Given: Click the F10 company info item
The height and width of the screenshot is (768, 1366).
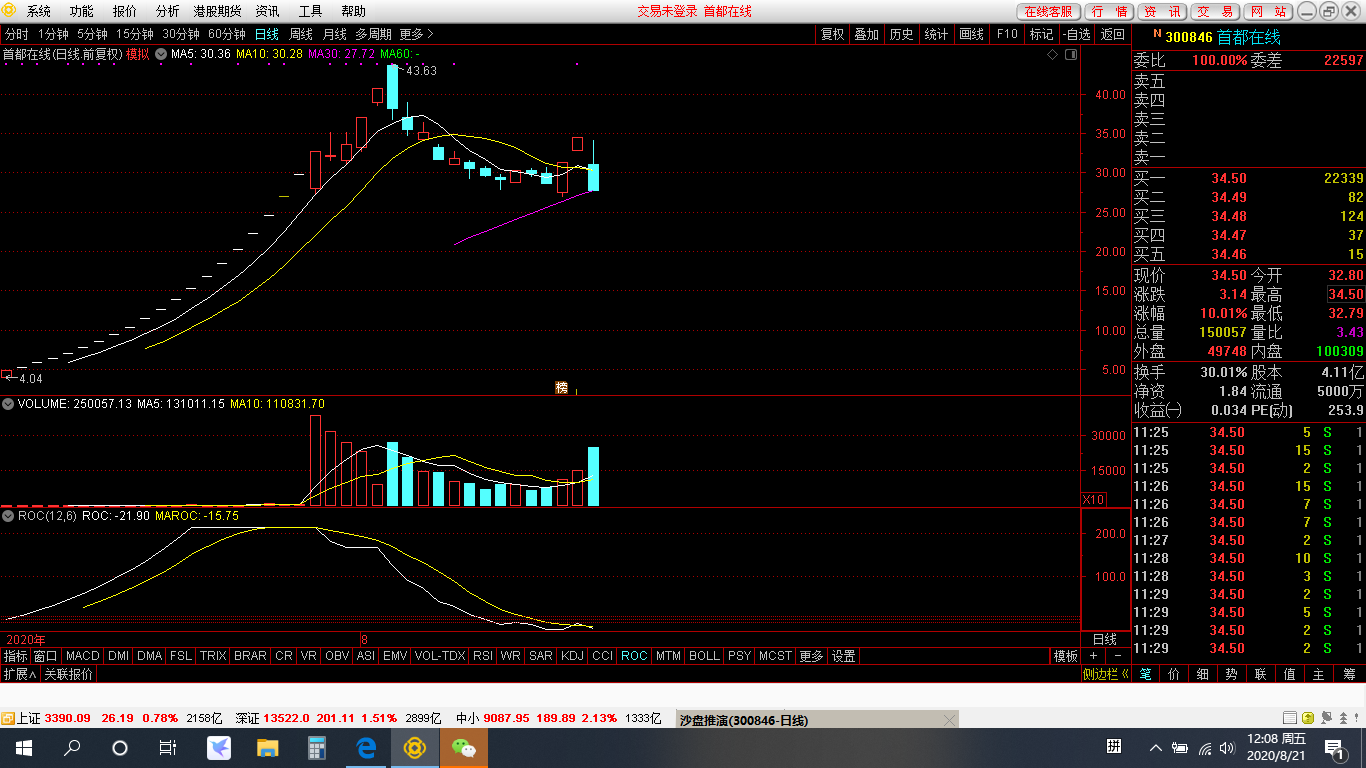Looking at the screenshot, I should click(1007, 34).
